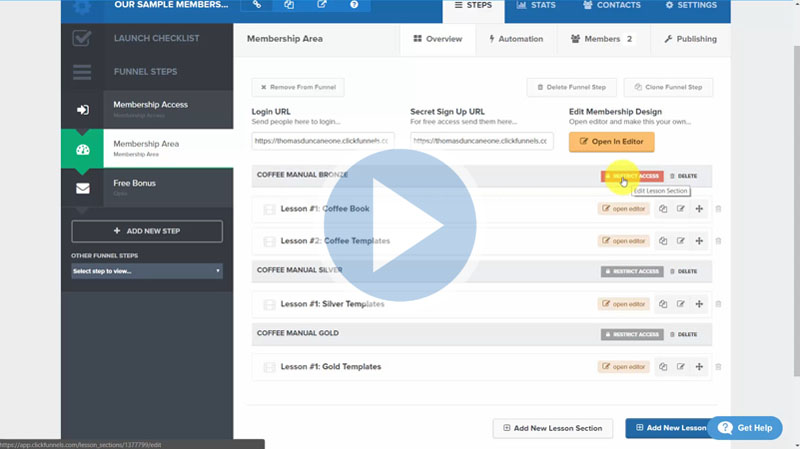Click the Membership Area dashboard icon in sidebar
800x449 pixels.
coord(82,149)
